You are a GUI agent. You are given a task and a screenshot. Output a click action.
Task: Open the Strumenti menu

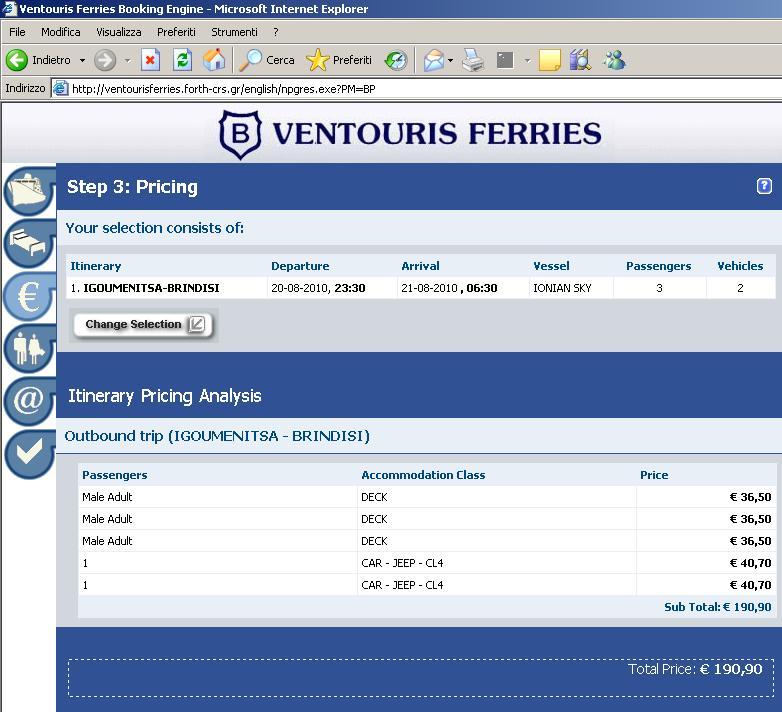(234, 32)
